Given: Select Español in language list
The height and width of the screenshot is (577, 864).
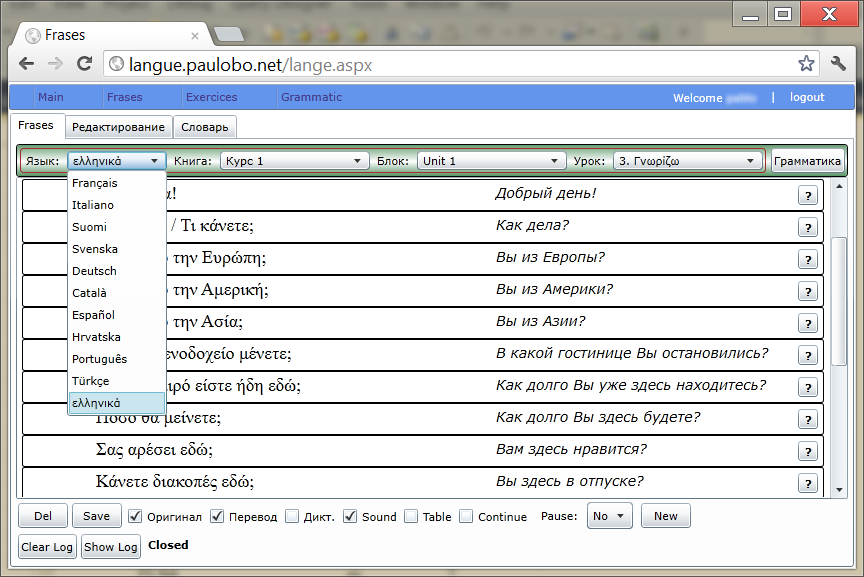Looking at the screenshot, I should 117,315.
